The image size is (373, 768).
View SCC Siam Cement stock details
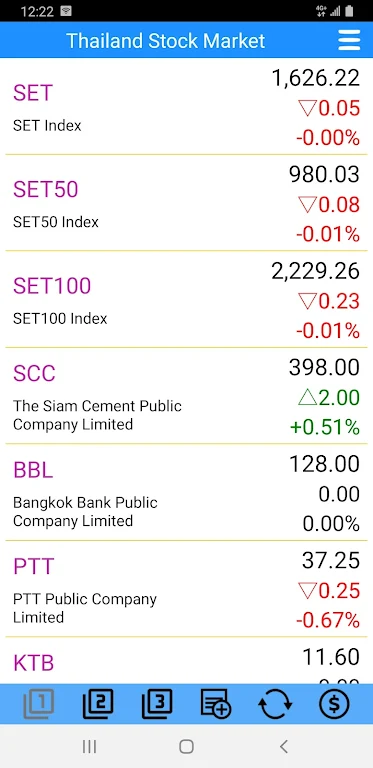tap(186, 396)
